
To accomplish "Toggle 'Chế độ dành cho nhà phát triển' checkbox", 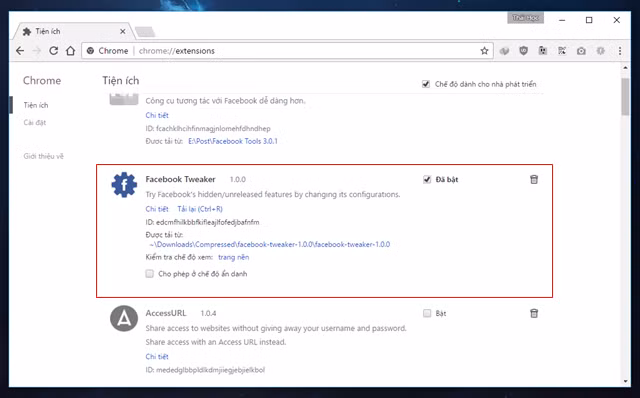I will pyautogui.click(x=426, y=84).
